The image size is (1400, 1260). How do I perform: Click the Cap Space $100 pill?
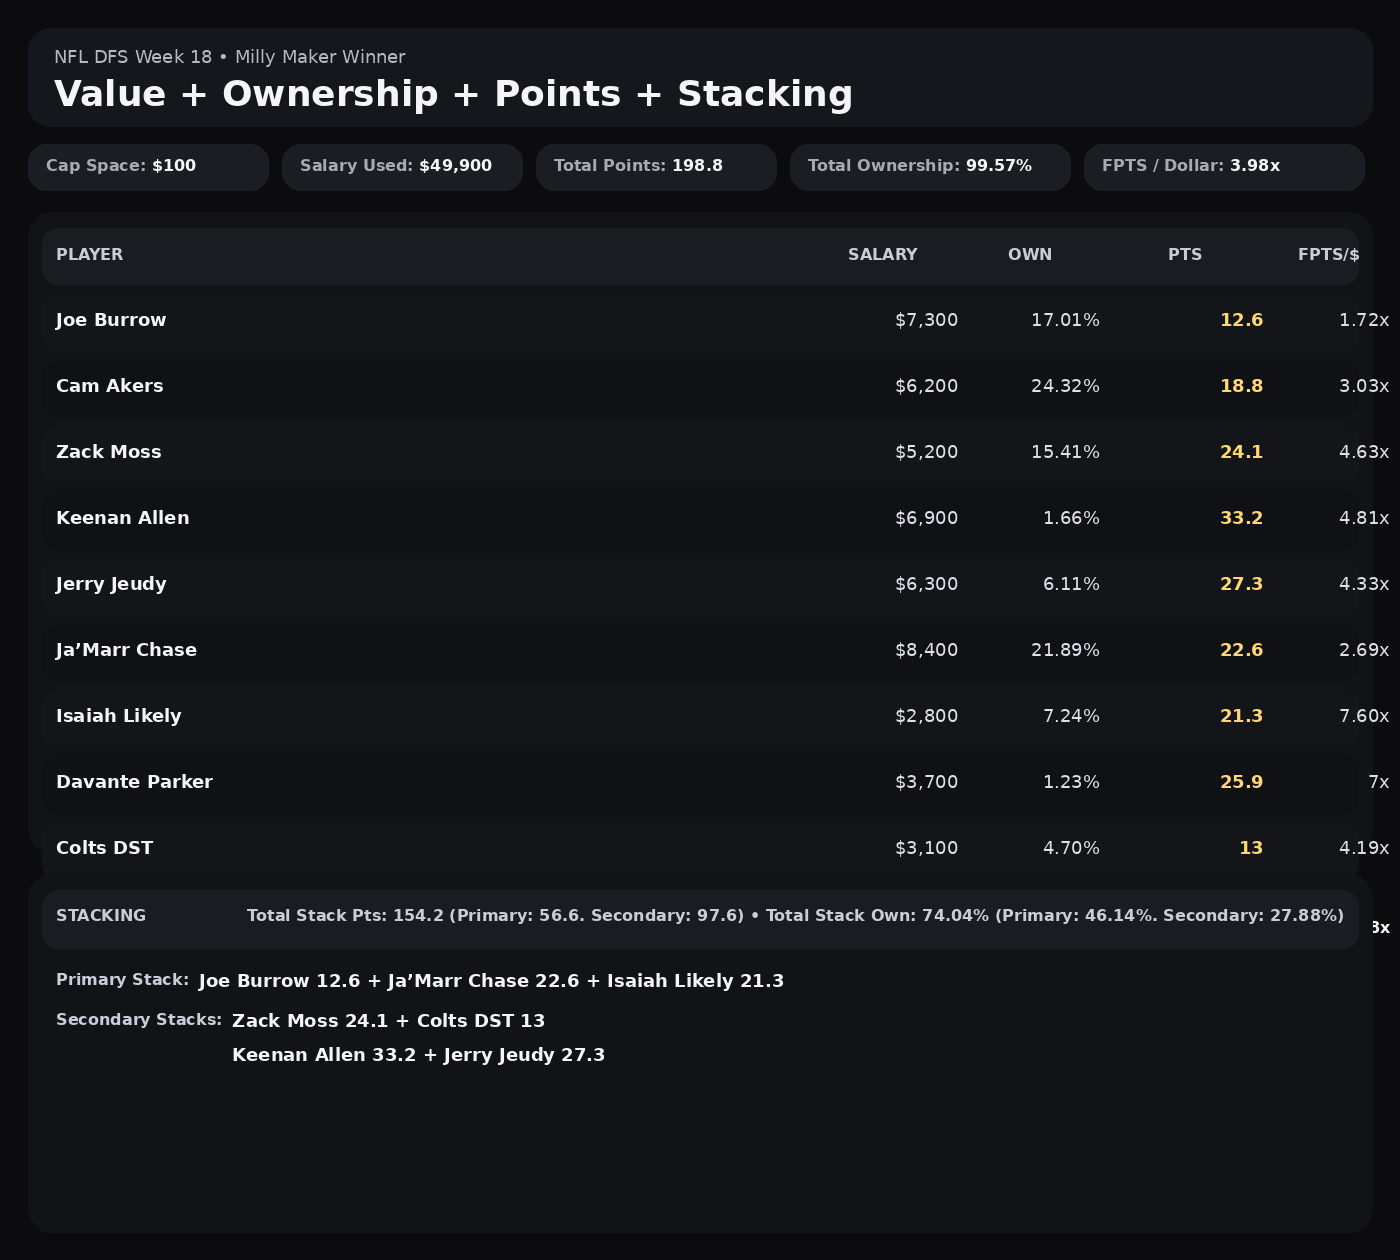148,167
